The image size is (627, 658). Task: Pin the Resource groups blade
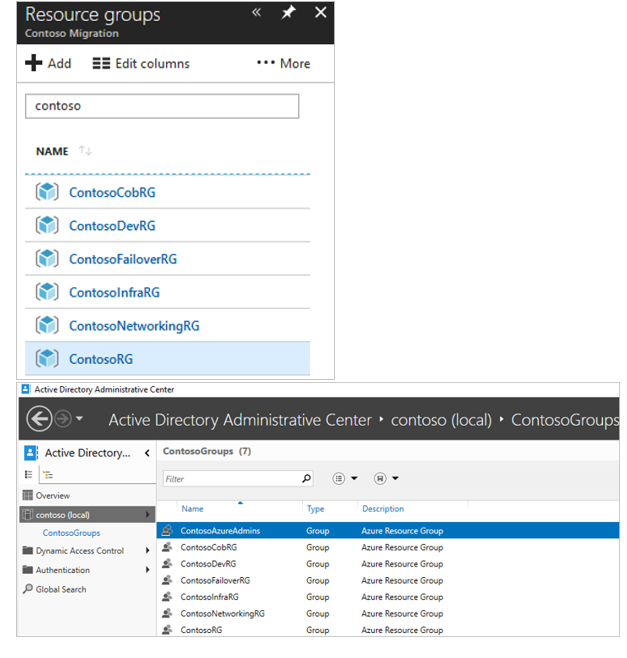pos(288,13)
